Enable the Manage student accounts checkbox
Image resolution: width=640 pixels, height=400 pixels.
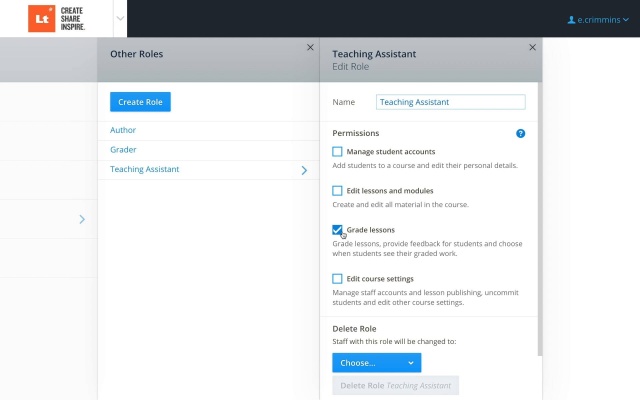tap(337, 151)
